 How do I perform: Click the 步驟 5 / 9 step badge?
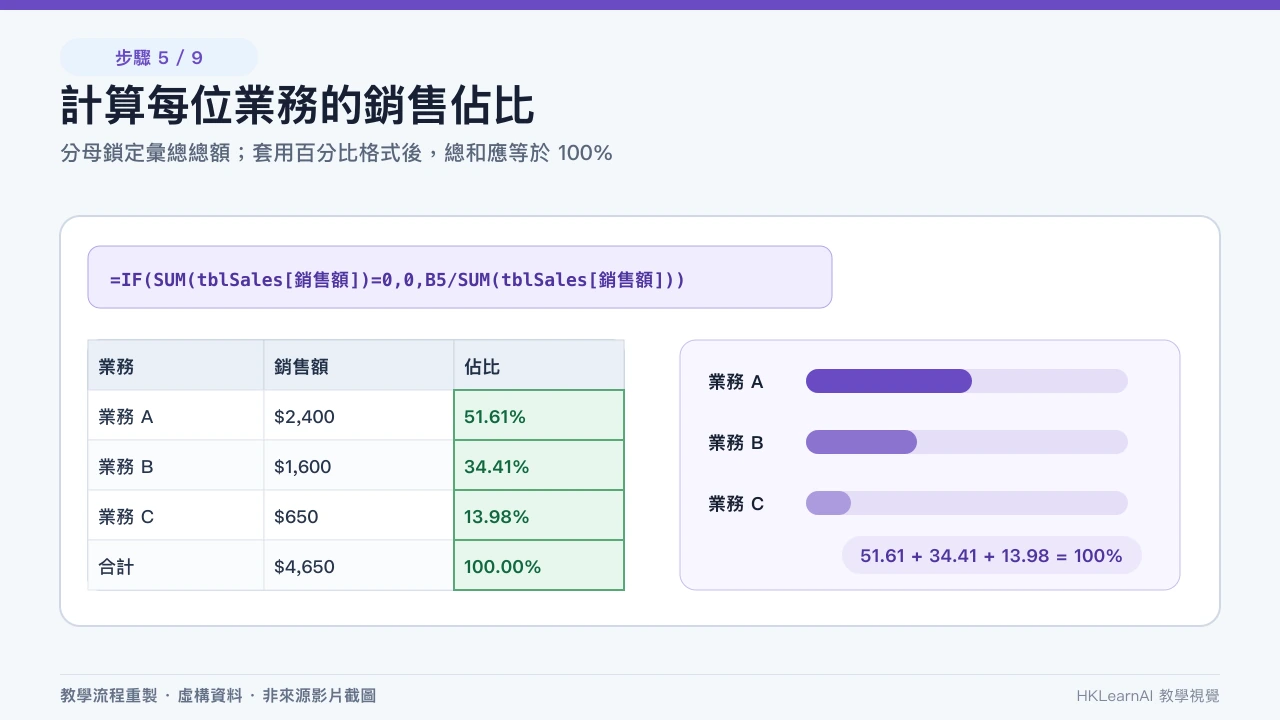[x=159, y=57]
